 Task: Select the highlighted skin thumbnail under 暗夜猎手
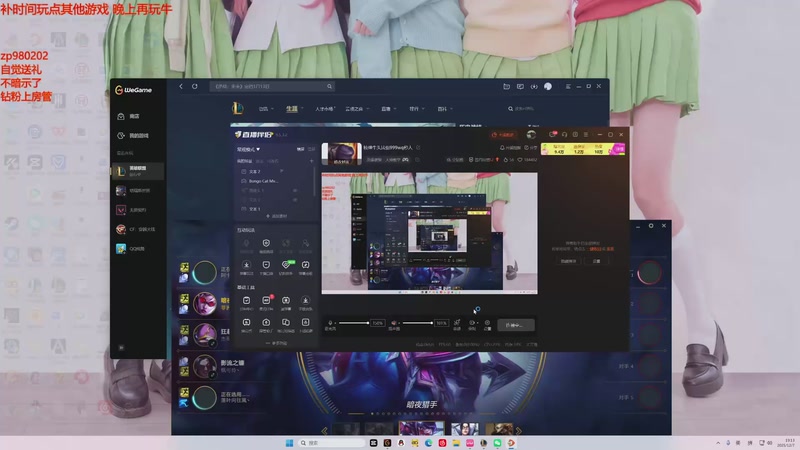point(421,429)
